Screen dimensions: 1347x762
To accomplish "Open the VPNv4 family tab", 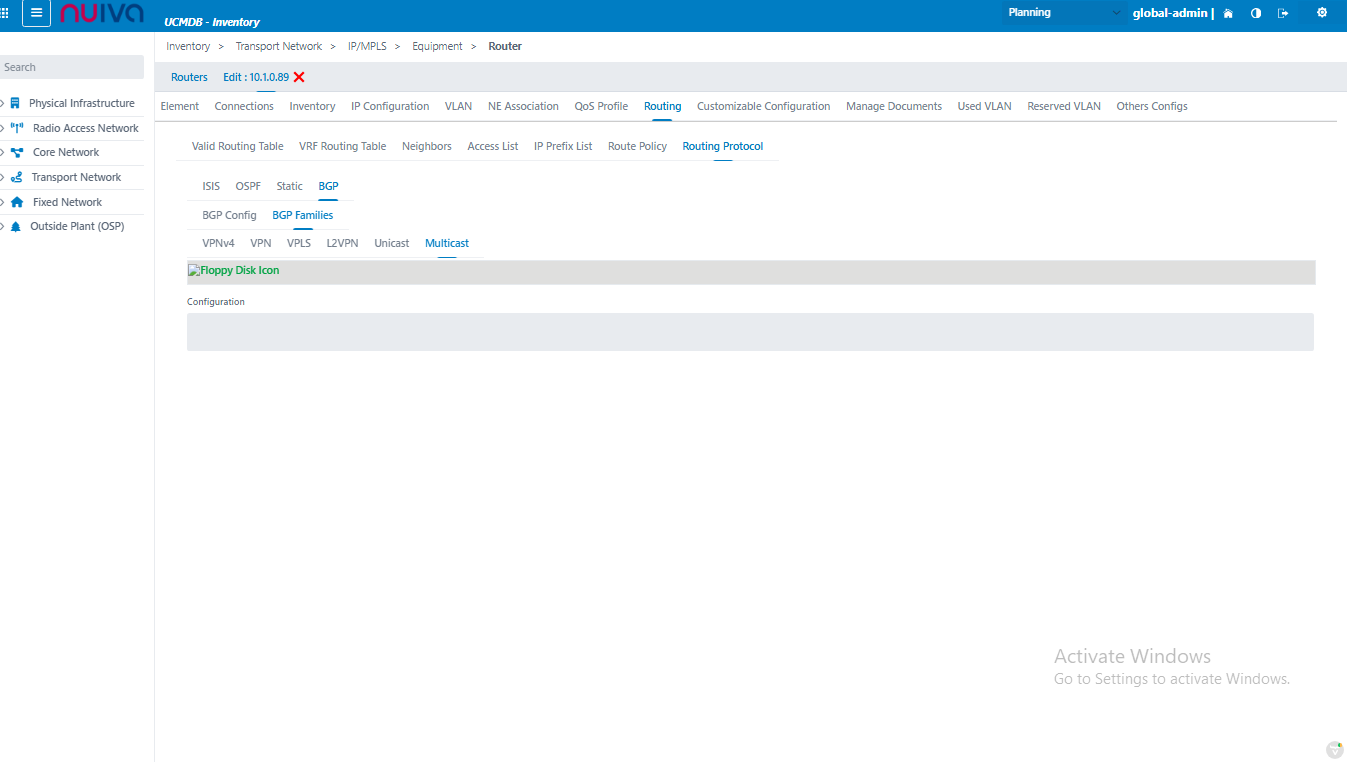I will 218,243.
